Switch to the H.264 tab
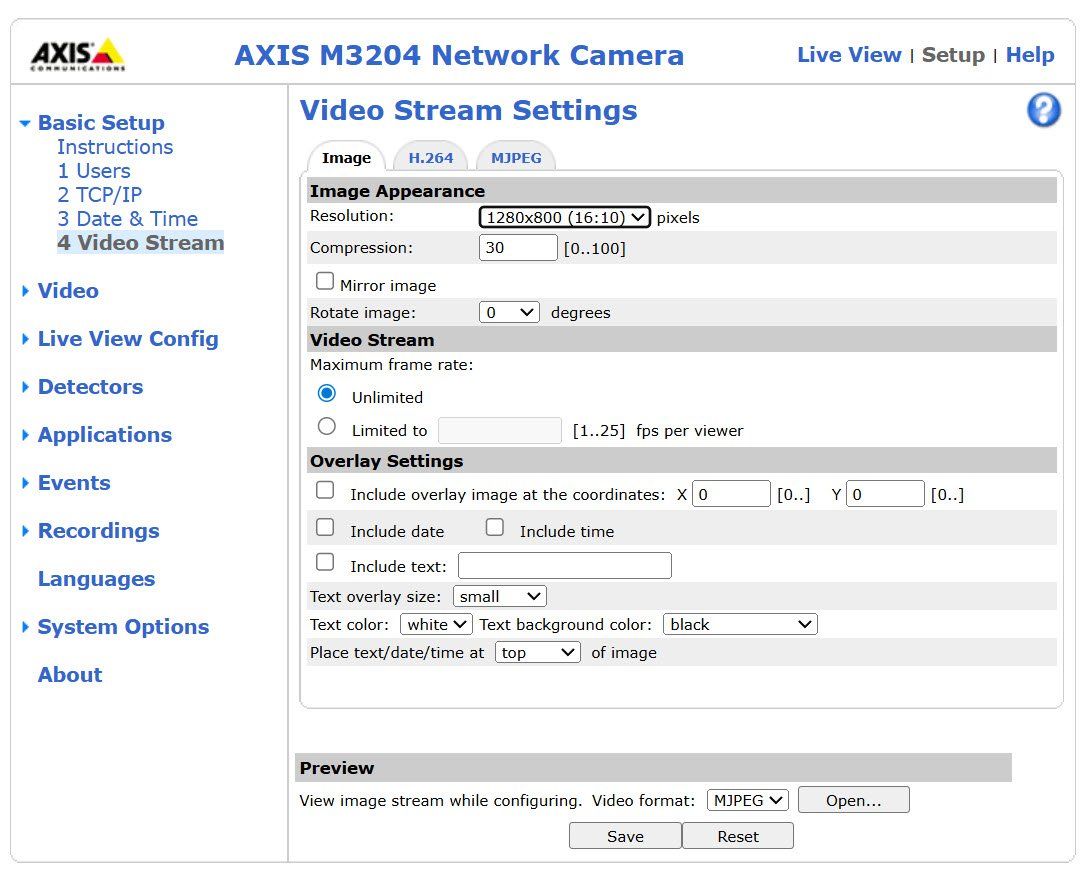 tap(430, 157)
